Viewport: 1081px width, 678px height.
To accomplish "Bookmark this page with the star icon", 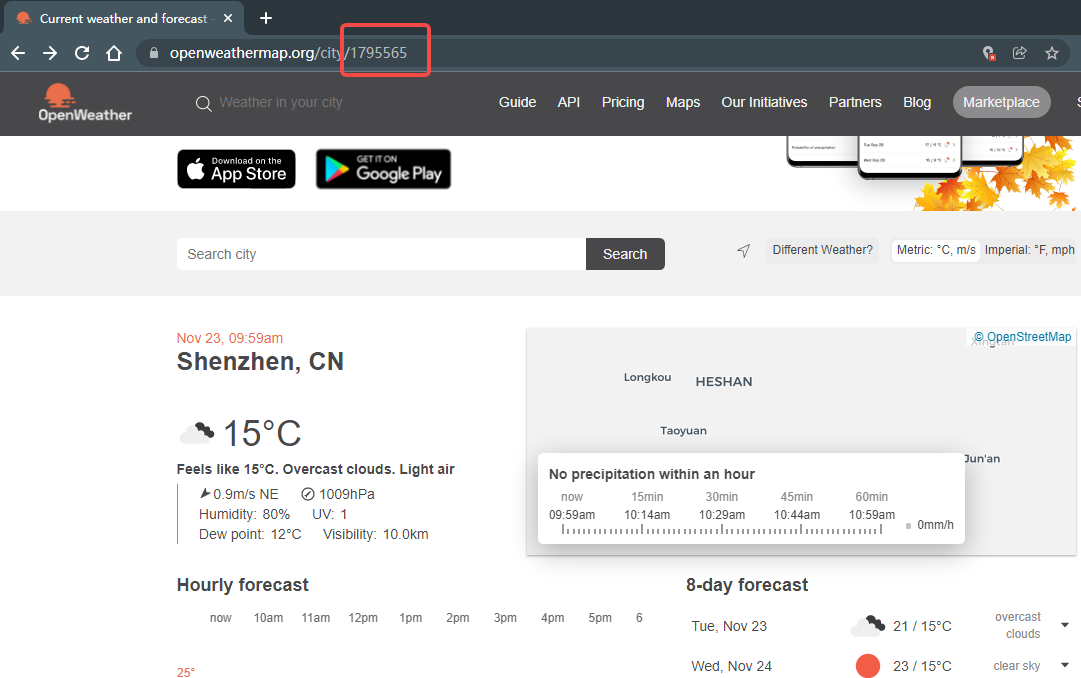I will (x=1051, y=53).
